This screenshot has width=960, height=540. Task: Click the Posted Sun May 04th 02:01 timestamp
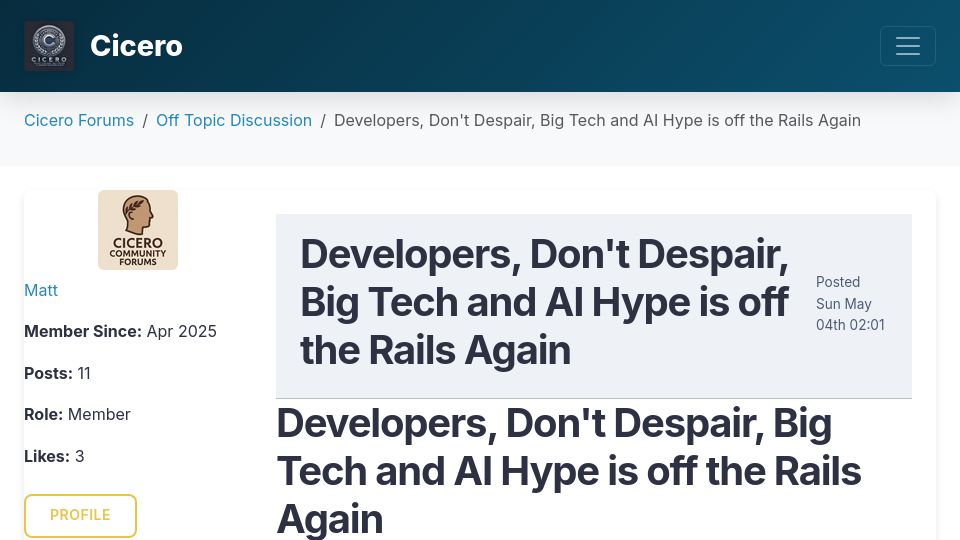coord(850,304)
